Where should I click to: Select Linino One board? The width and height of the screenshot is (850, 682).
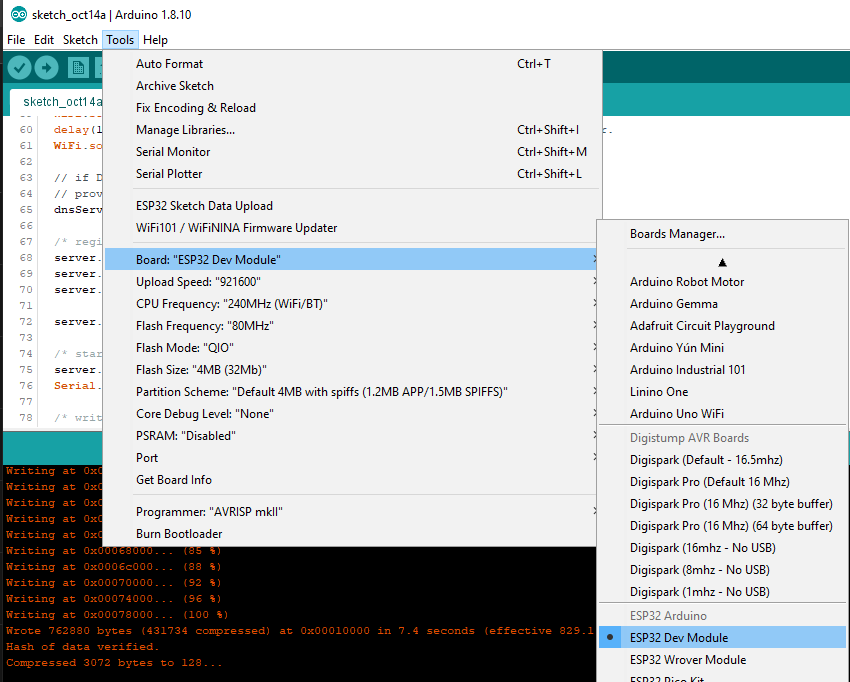tap(722, 391)
